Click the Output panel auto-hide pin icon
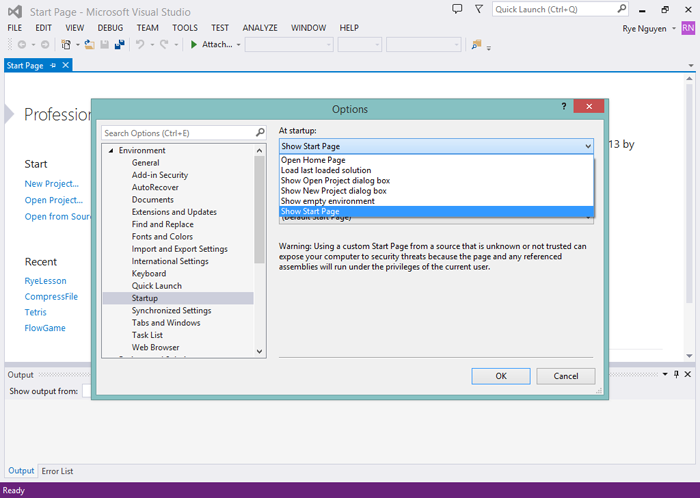 tap(676, 374)
